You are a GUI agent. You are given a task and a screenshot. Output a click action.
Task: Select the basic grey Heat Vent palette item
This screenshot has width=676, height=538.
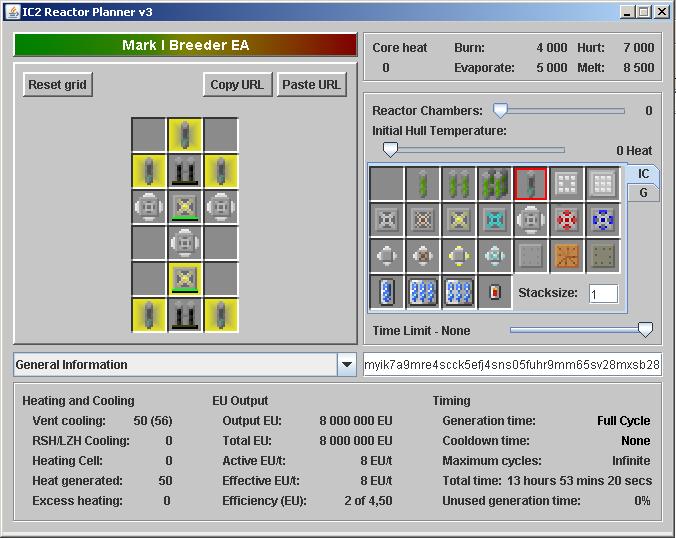point(387,220)
